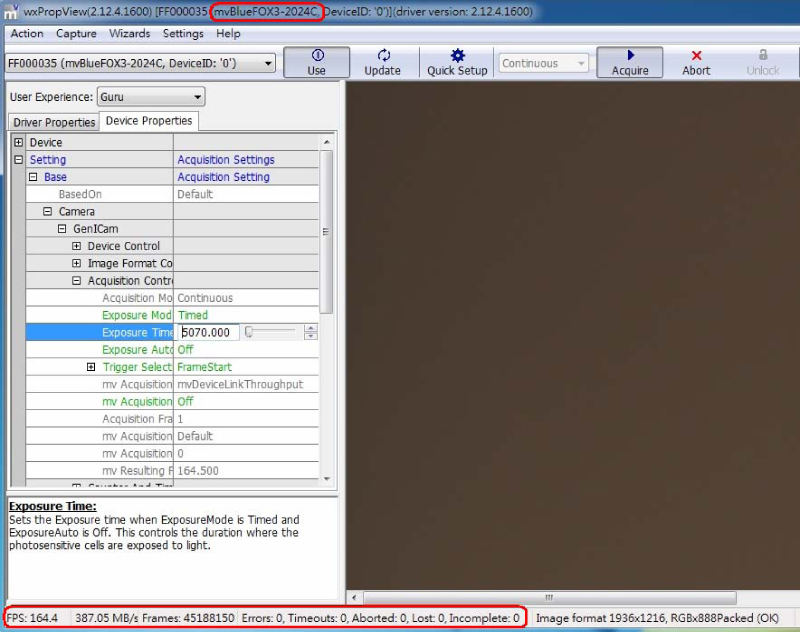Open the Capture menu
Screen dimensions: 800x632
point(76,33)
